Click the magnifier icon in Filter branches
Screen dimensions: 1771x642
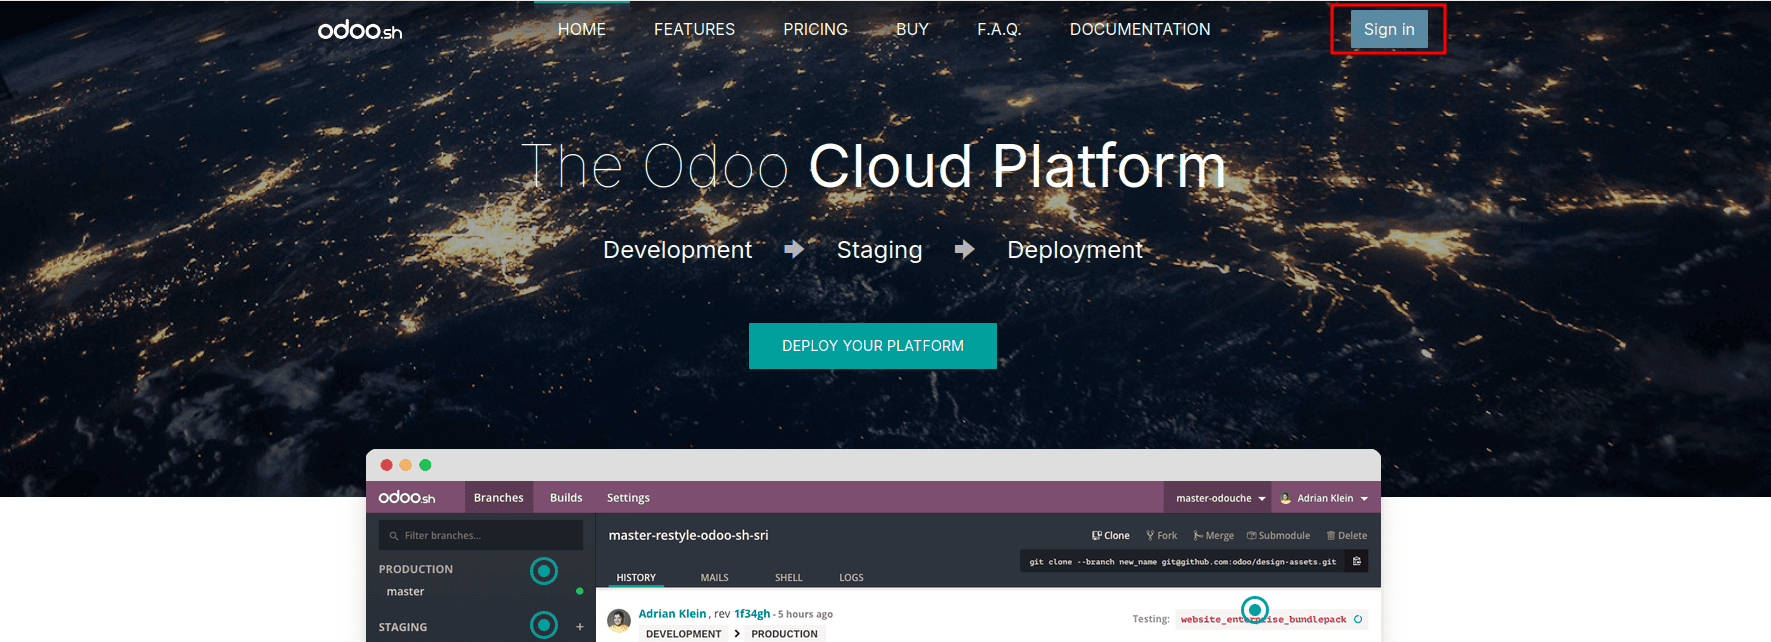point(394,536)
